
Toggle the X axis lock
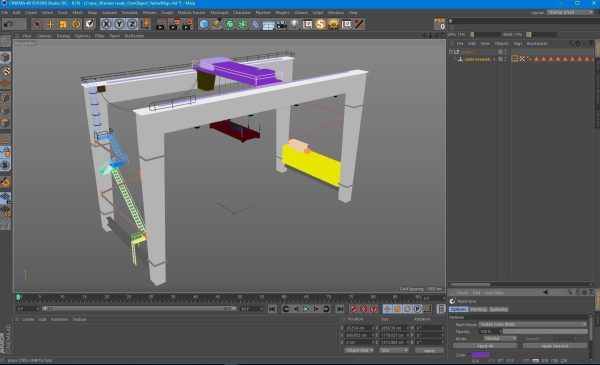106,24
